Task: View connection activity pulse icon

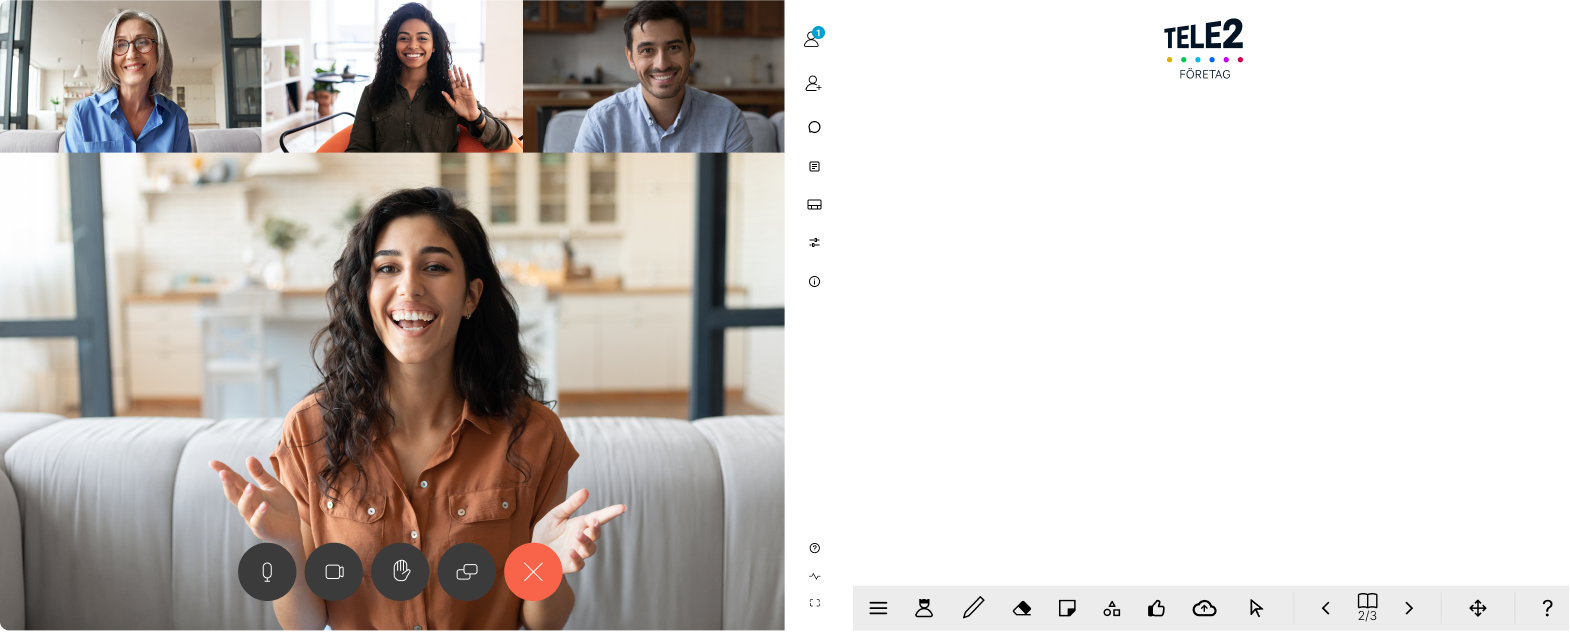Action: click(x=814, y=577)
